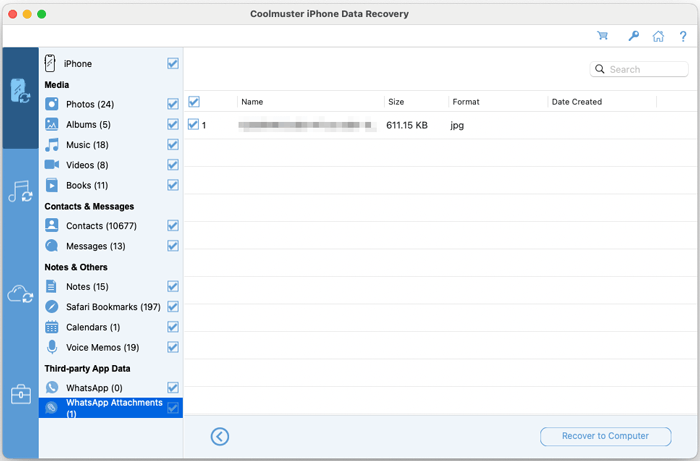Click the Voice Memos microphone icon
This screenshot has width=700, height=461.
point(52,347)
